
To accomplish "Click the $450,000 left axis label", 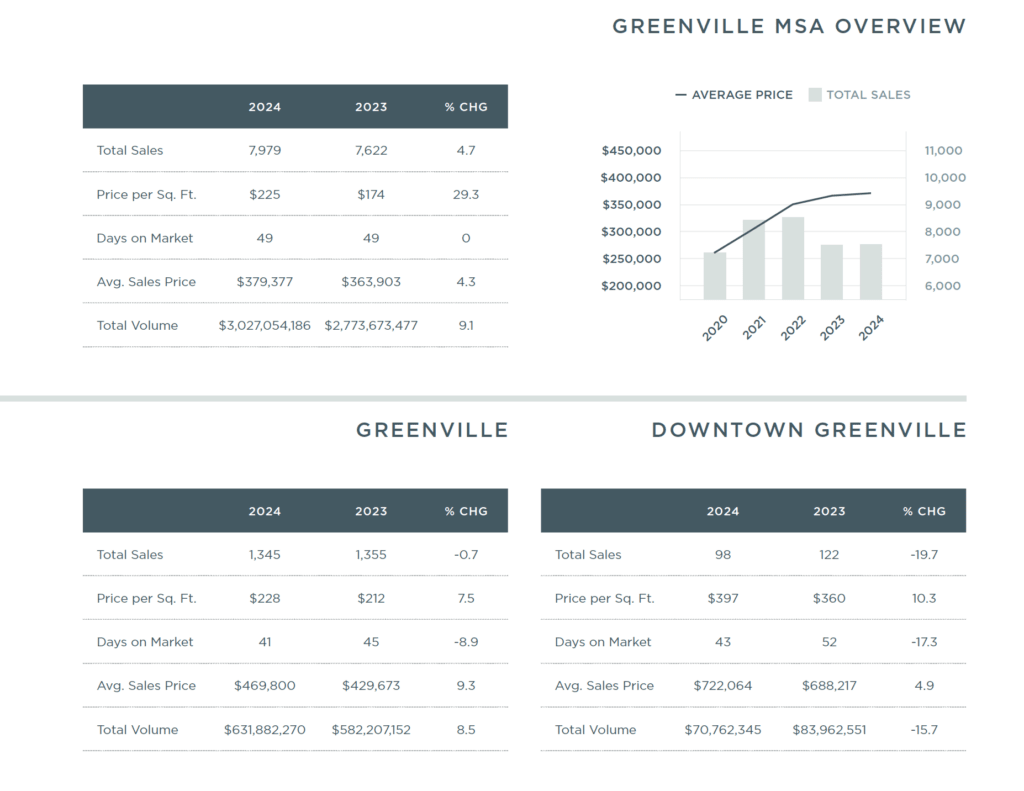I will point(631,151).
